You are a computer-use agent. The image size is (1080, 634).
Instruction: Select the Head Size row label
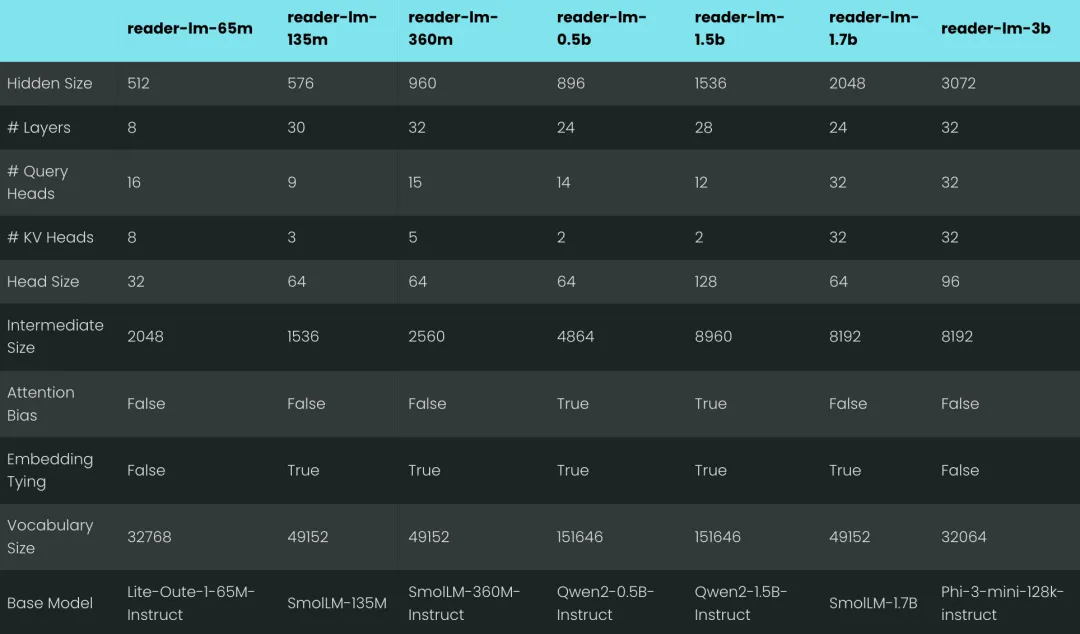click(x=43, y=281)
